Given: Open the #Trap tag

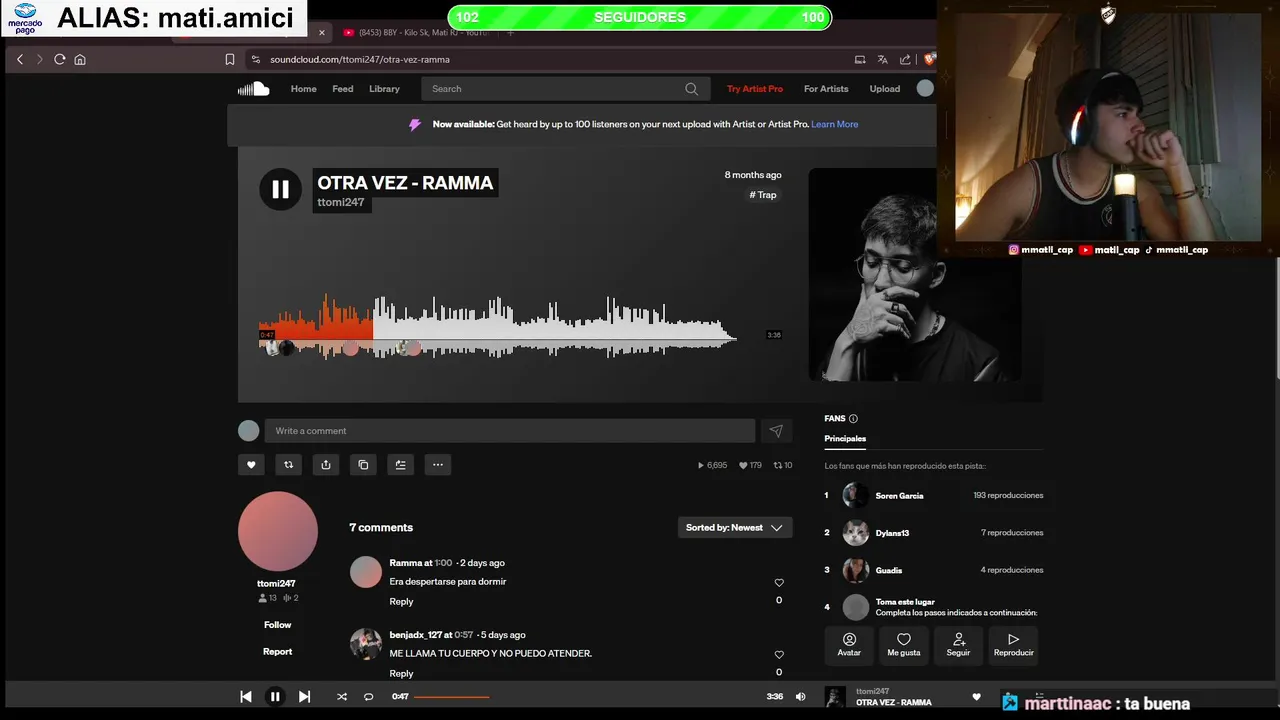Looking at the screenshot, I should click(763, 195).
